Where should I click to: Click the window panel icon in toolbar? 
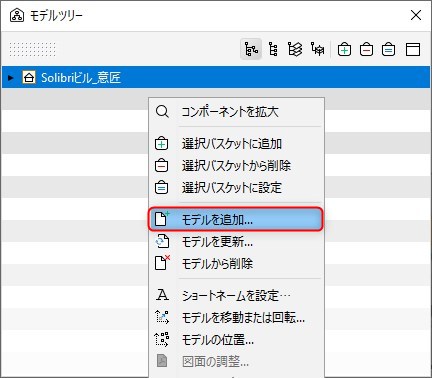pos(413,50)
